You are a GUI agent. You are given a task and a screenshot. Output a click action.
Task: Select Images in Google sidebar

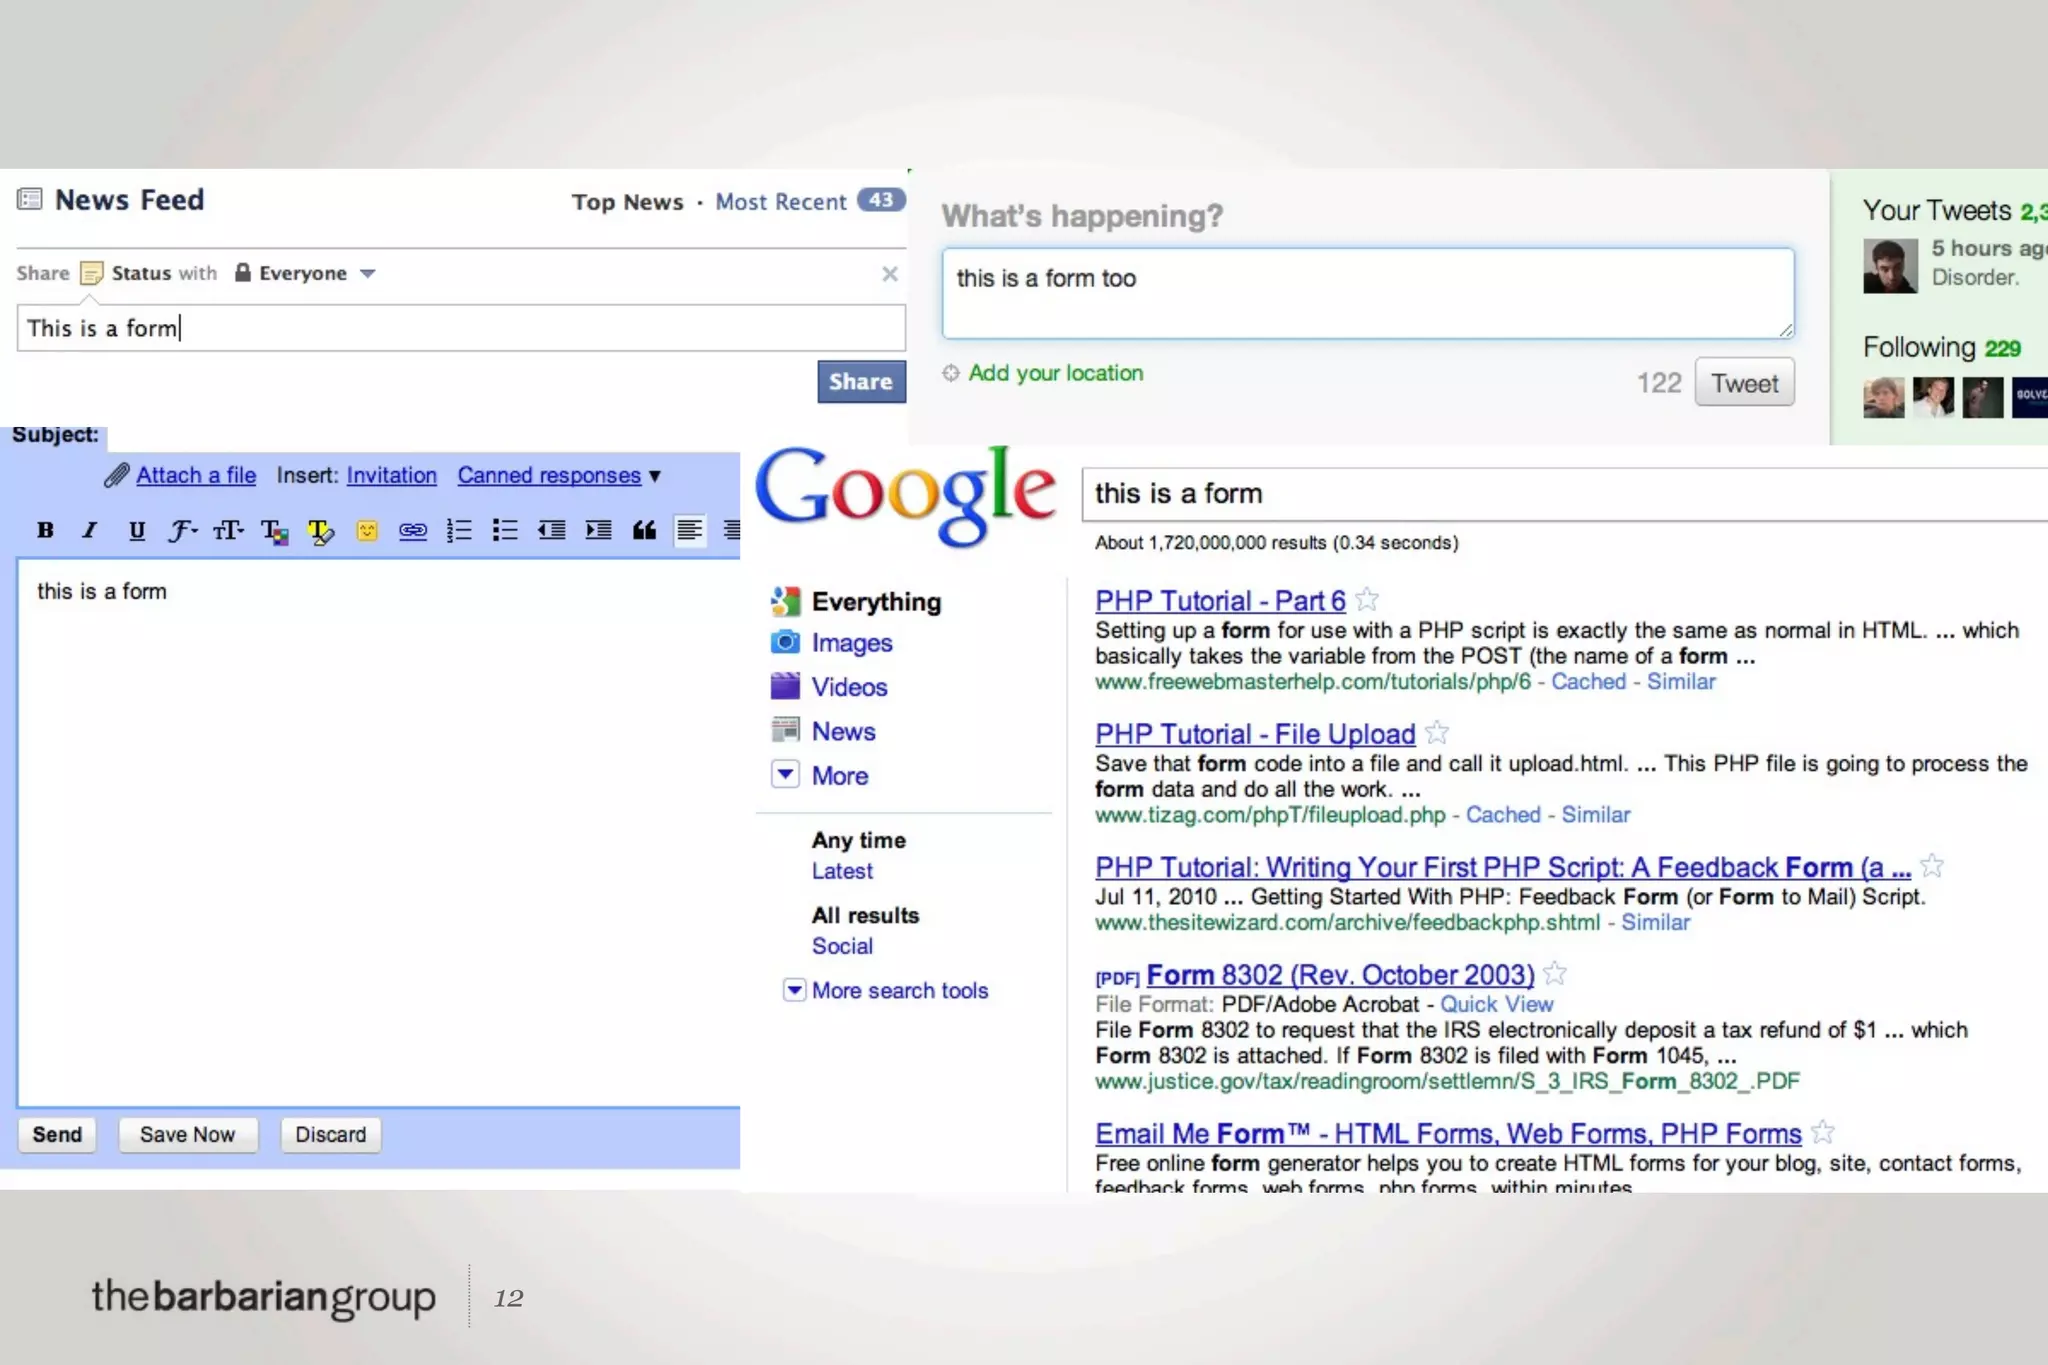pos(851,643)
